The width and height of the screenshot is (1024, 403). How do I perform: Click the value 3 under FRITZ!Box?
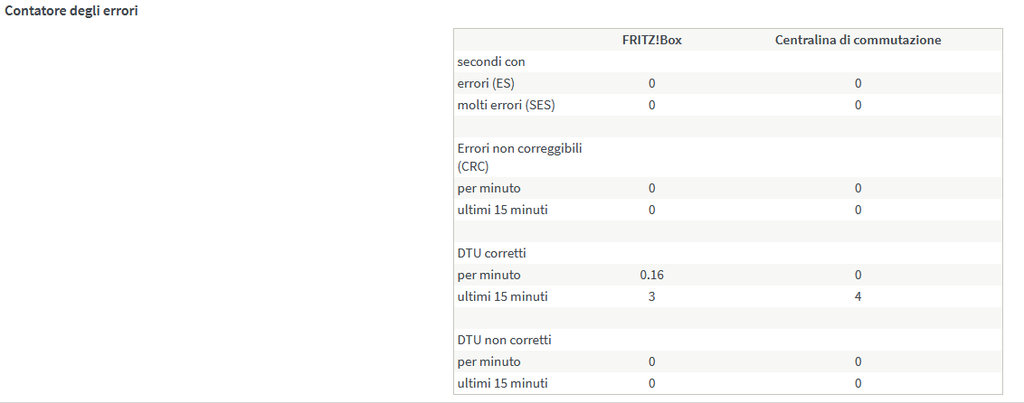point(651,297)
